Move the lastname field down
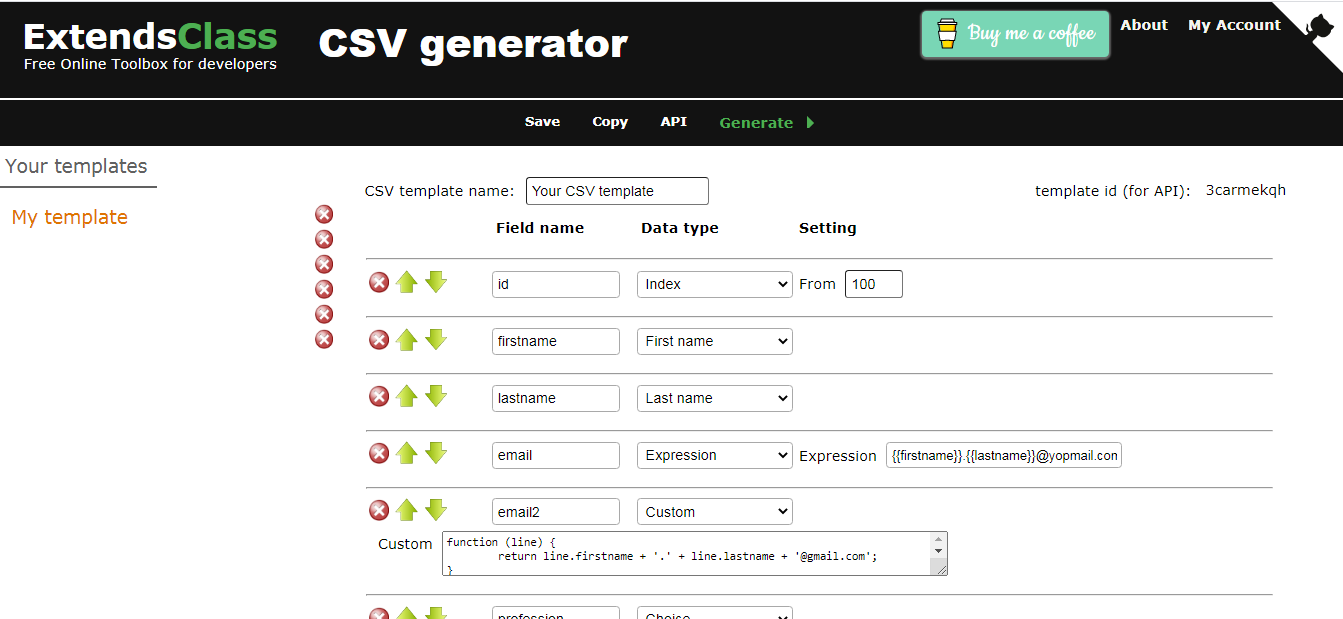The image size is (1343, 619). 436,397
